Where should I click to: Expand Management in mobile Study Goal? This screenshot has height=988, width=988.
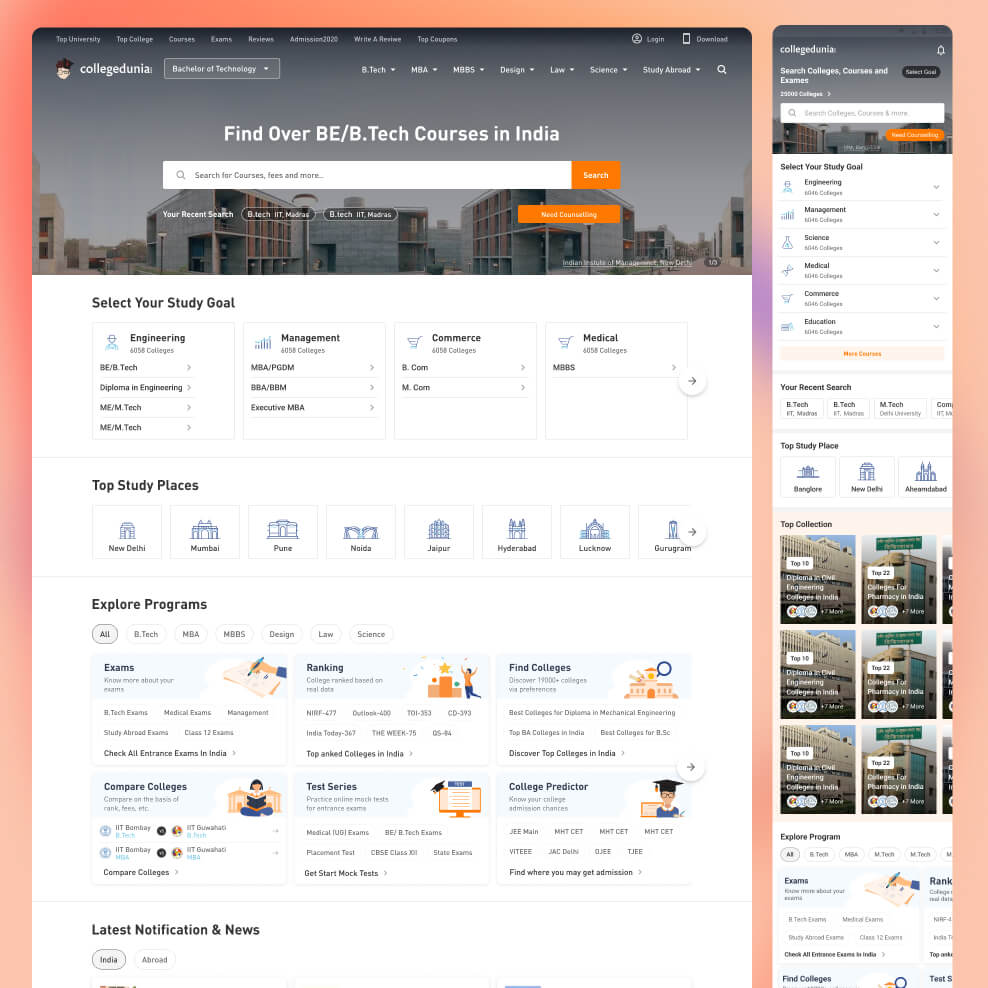[936, 215]
